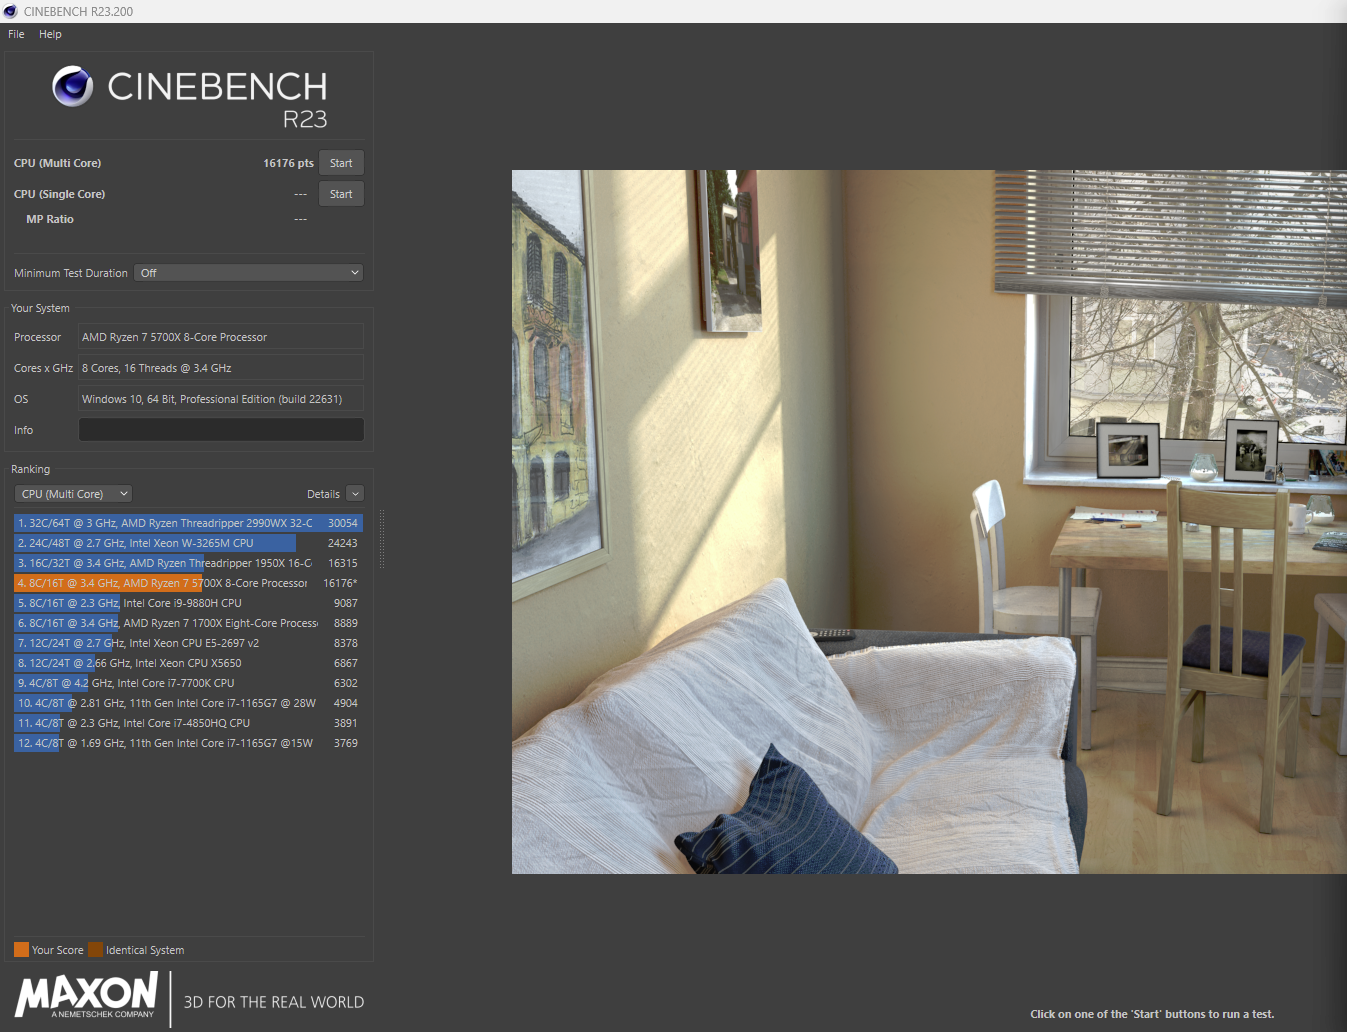
Task: Click the CPU (Single Core) label
Action: 59,194
